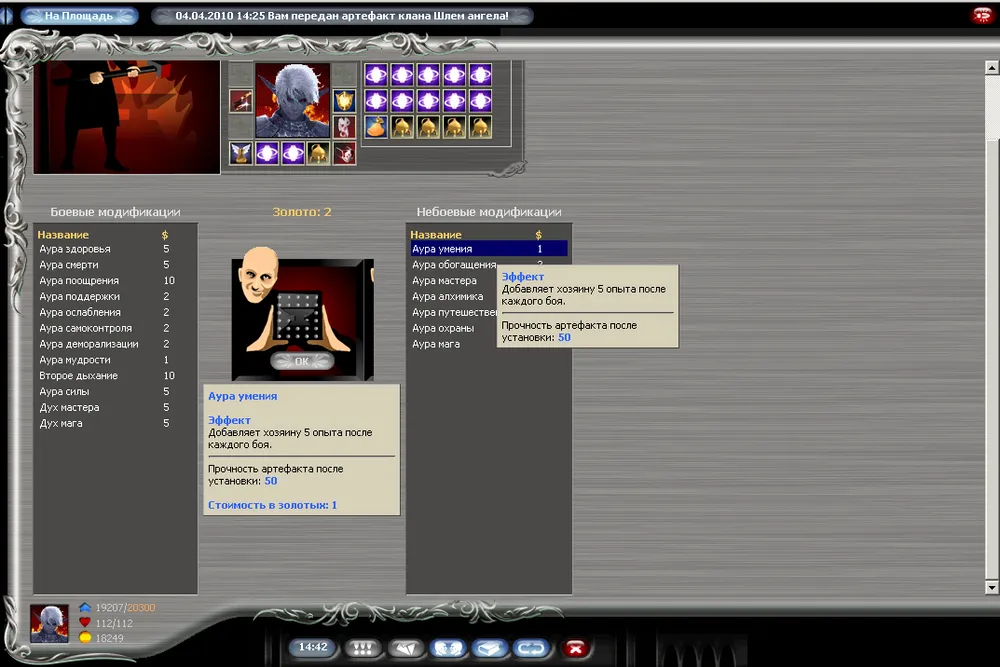Click the two faces icon in bottom bar
Viewport: 1000px width, 667px height.
pos(449,648)
